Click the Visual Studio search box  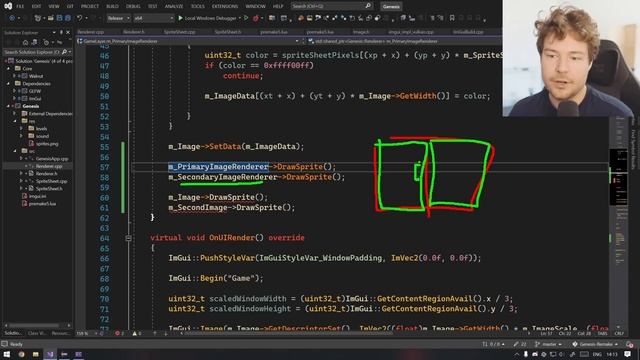[x=331, y=6]
